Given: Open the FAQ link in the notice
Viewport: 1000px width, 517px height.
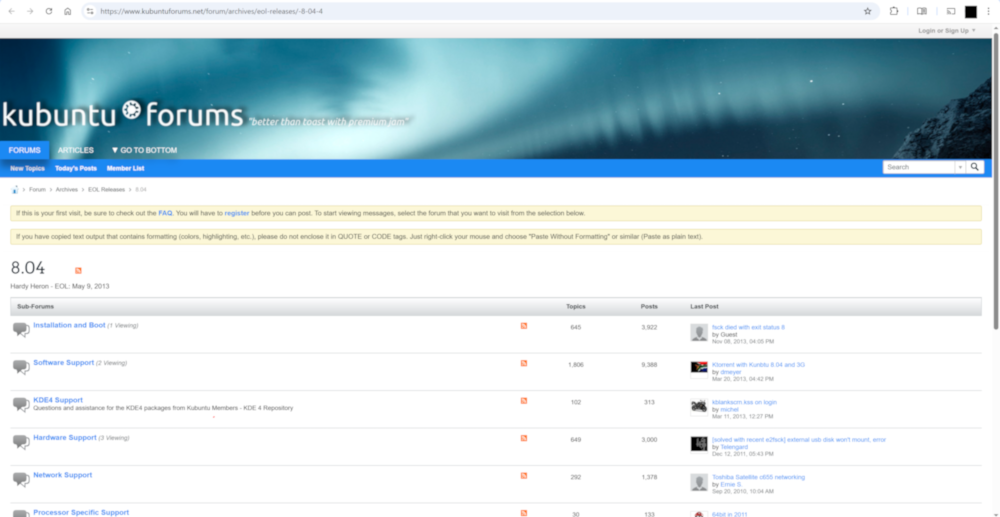Looking at the screenshot, I should [165, 213].
